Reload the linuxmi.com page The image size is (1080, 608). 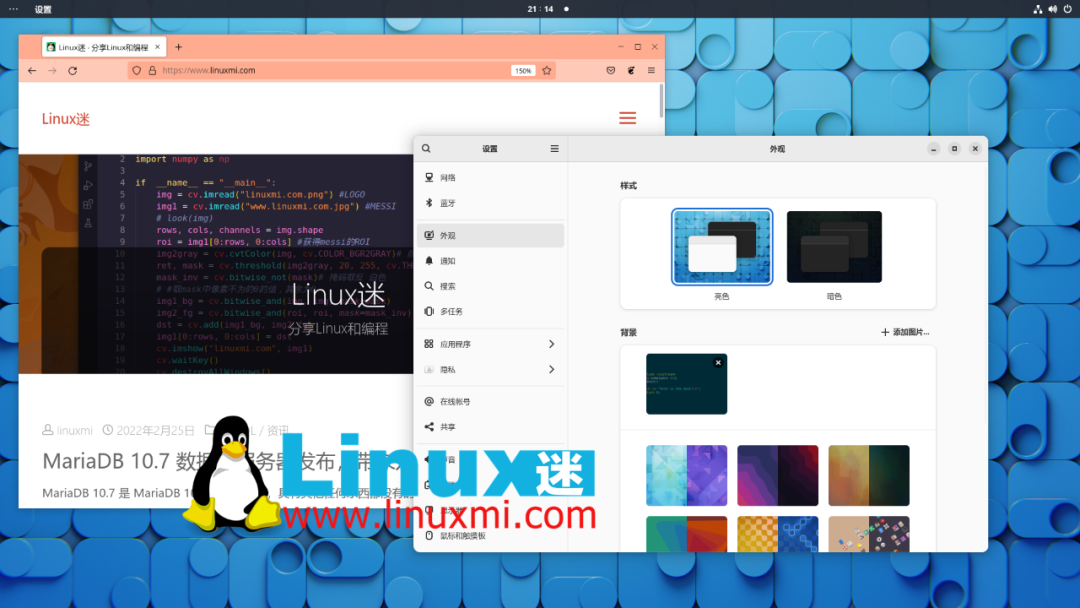point(72,70)
